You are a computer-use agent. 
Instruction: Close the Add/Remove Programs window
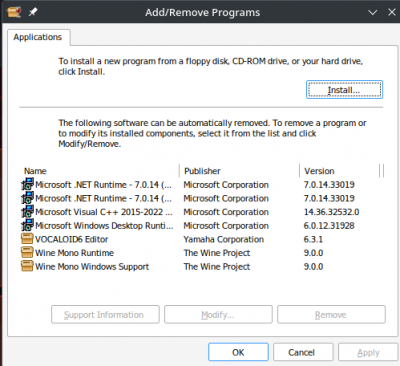pyautogui.click(x=392, y=12)
